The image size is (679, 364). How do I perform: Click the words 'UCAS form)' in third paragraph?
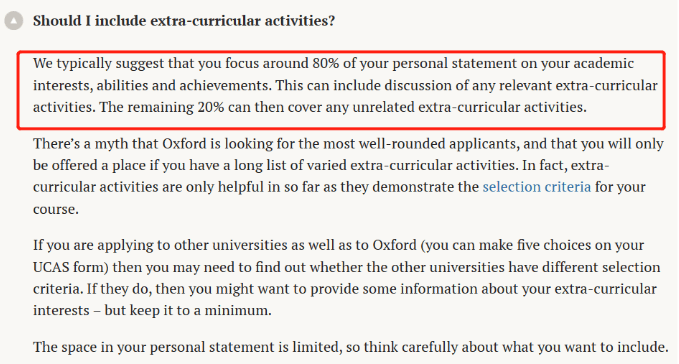click(71, 267)
